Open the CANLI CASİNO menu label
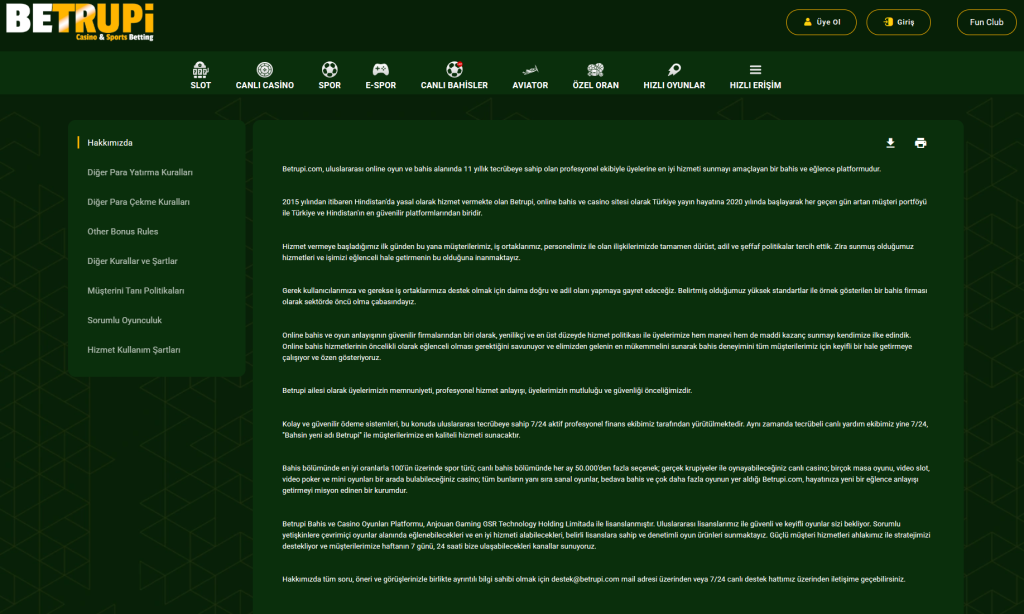The width and height of the screenshot is (1024, 614). [264, 85]
